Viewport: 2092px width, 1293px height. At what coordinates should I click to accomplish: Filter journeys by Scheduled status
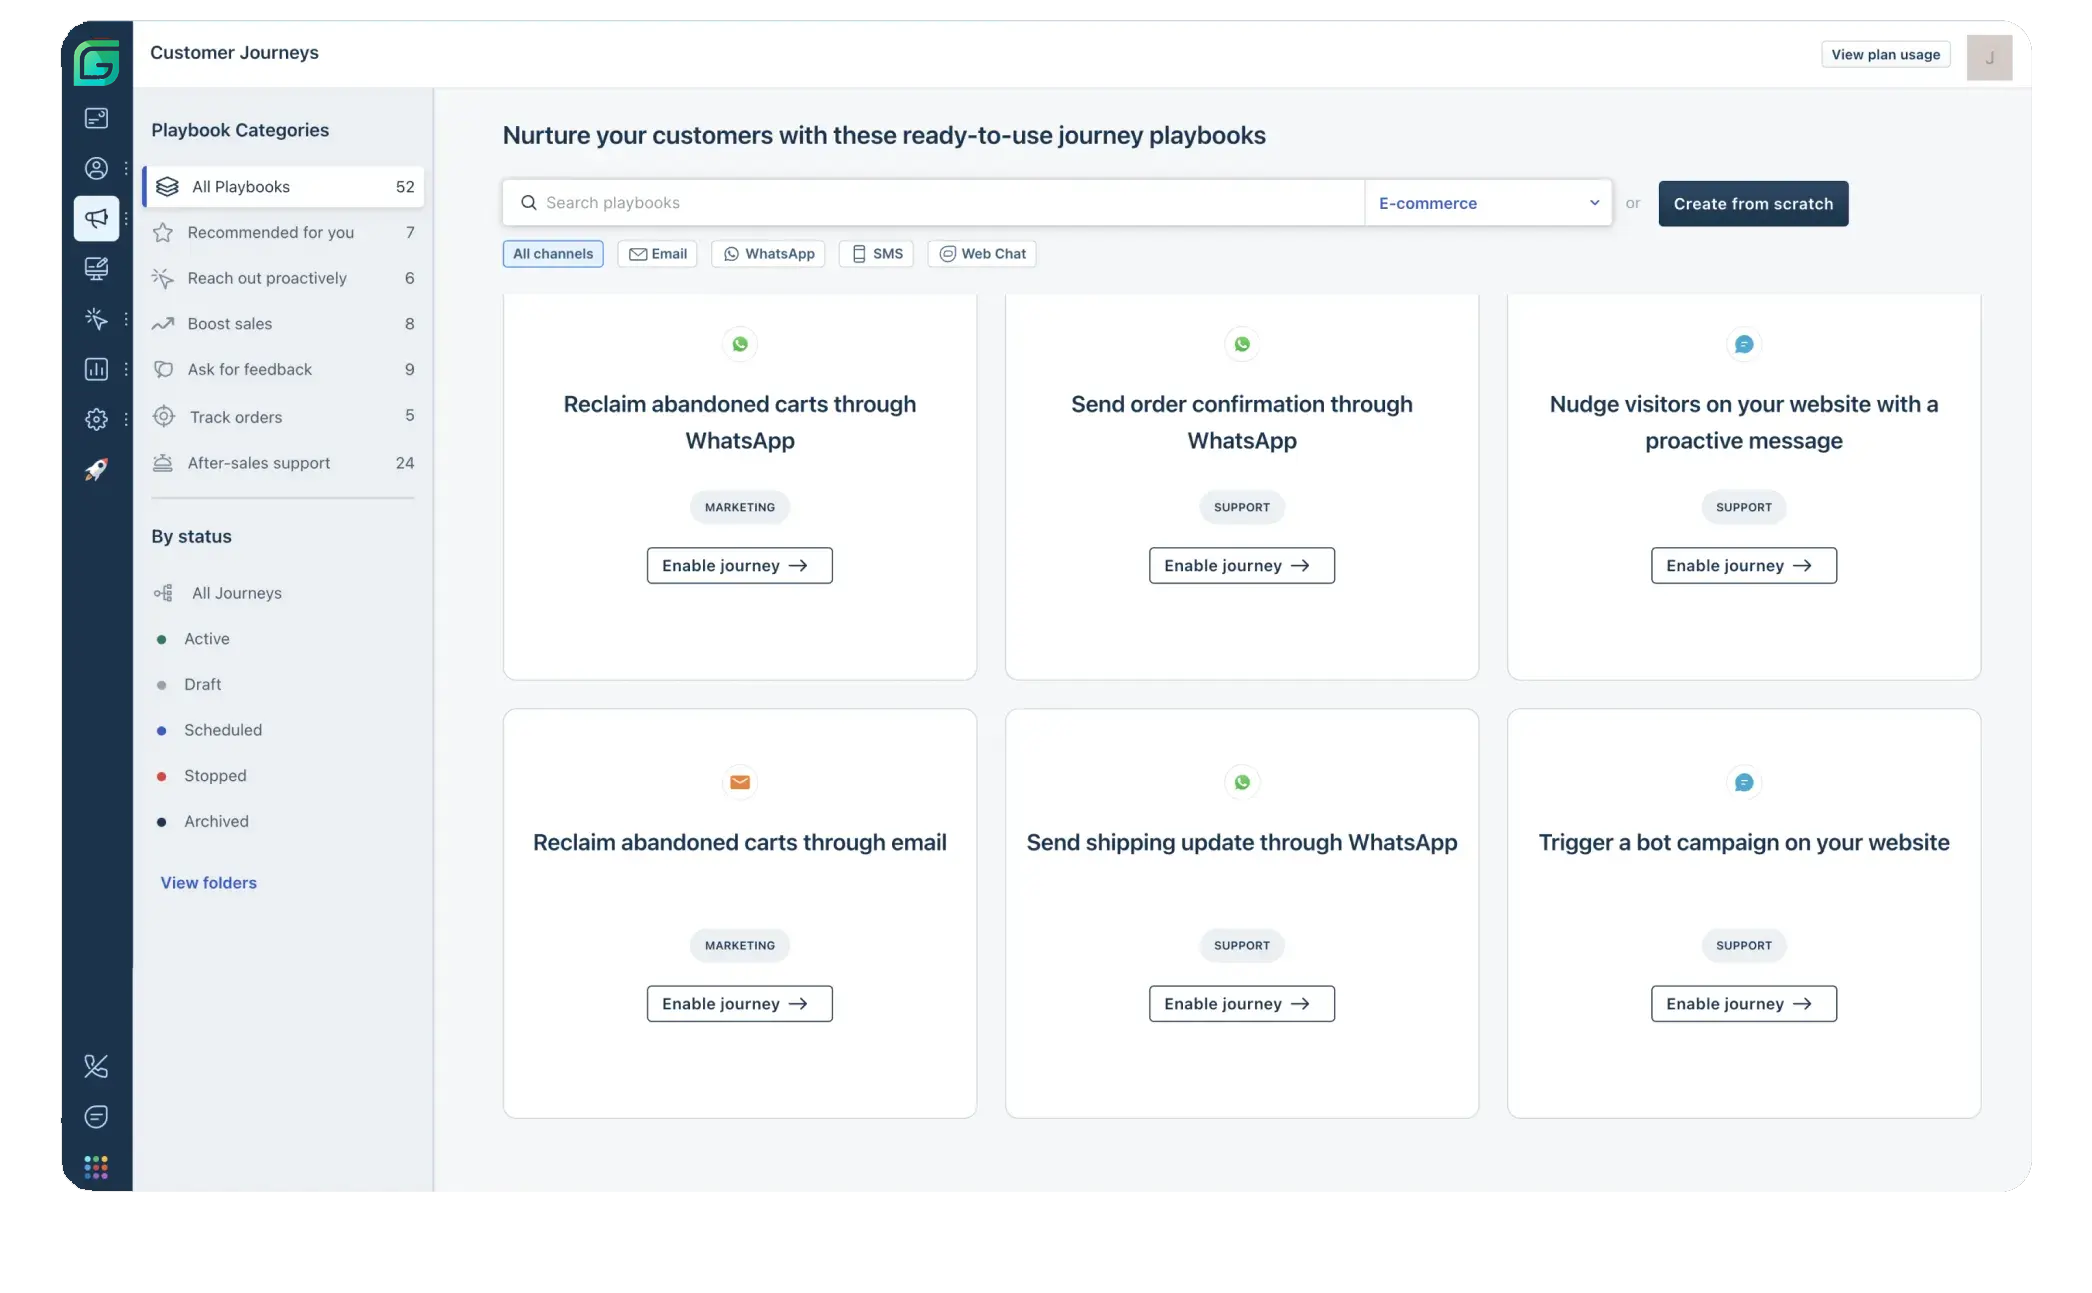tap(210, 730)
